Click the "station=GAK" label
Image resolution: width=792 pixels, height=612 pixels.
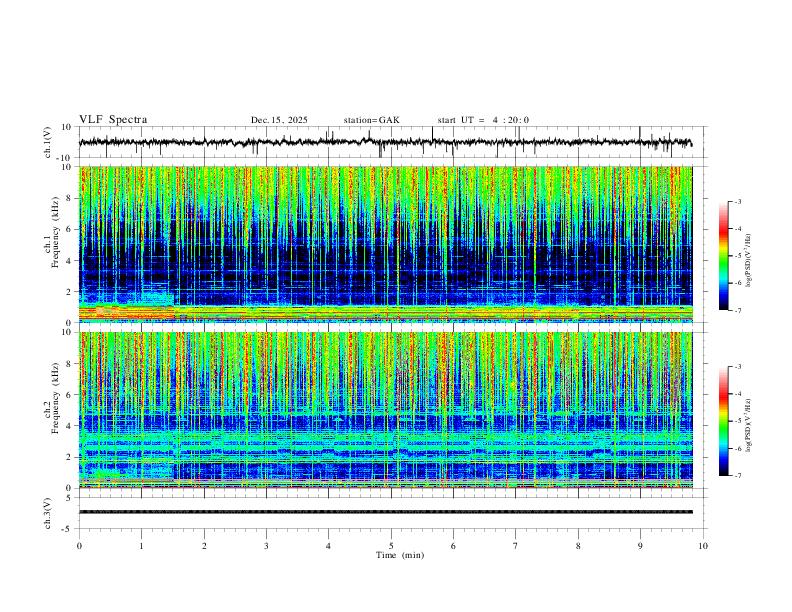click(x=371, y=120)
